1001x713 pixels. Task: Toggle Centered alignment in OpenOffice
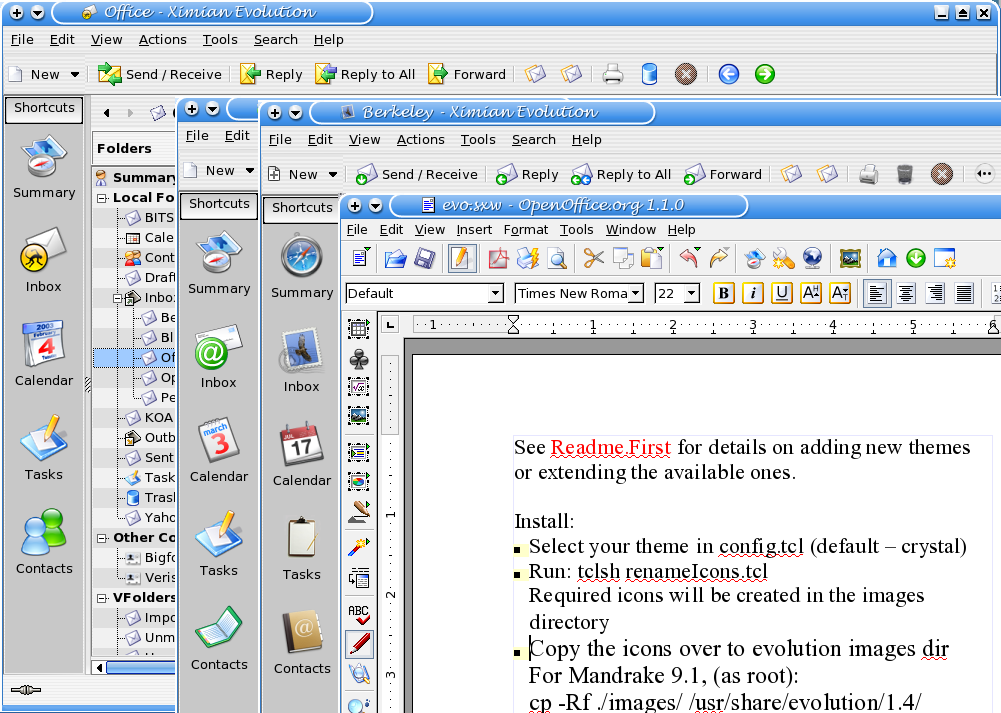point(905,294)
